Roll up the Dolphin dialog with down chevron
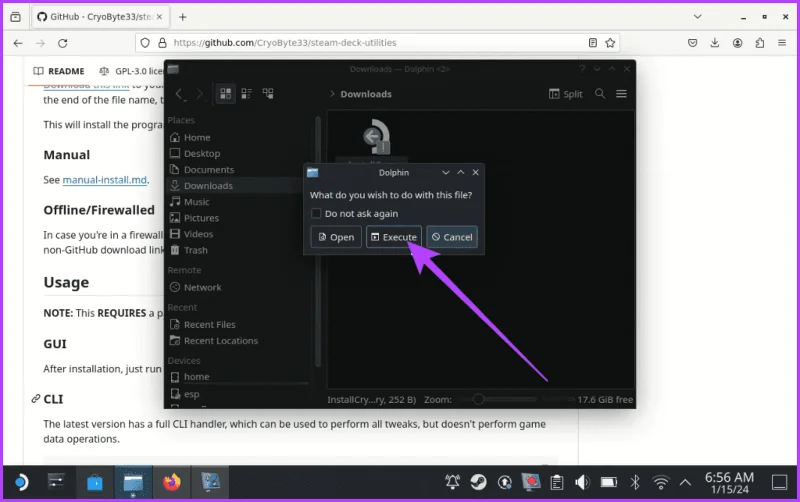Image resolution: width=800 pixels, height=502 pixels. pyautogui.click(x=445, y=172)
